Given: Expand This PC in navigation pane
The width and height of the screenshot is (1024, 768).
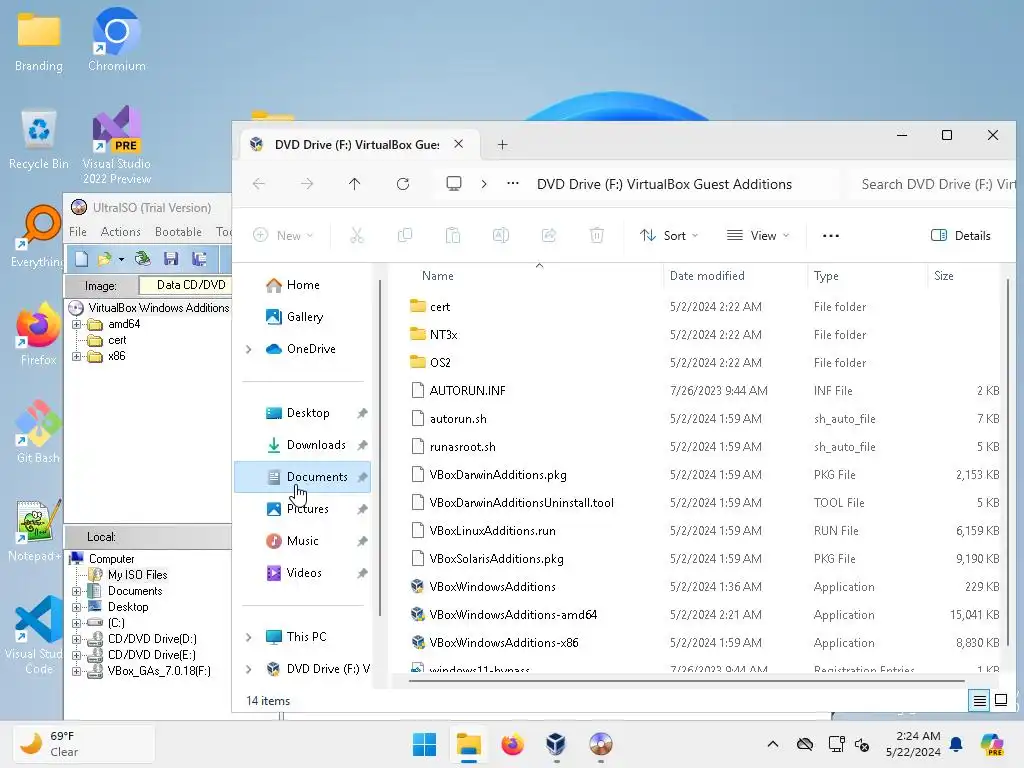Looking at the screenshot, I should tap(249, 637).
